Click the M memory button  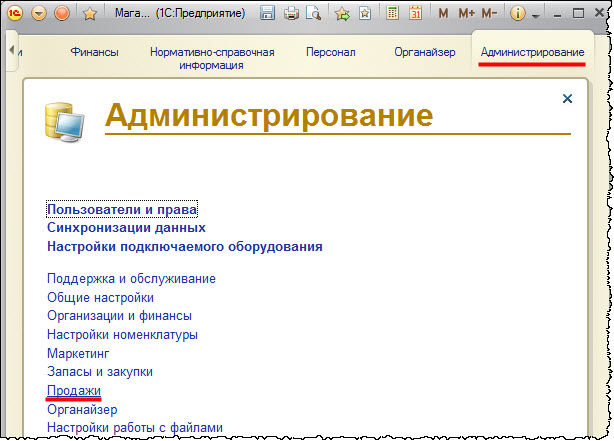[x=443, y=13]
